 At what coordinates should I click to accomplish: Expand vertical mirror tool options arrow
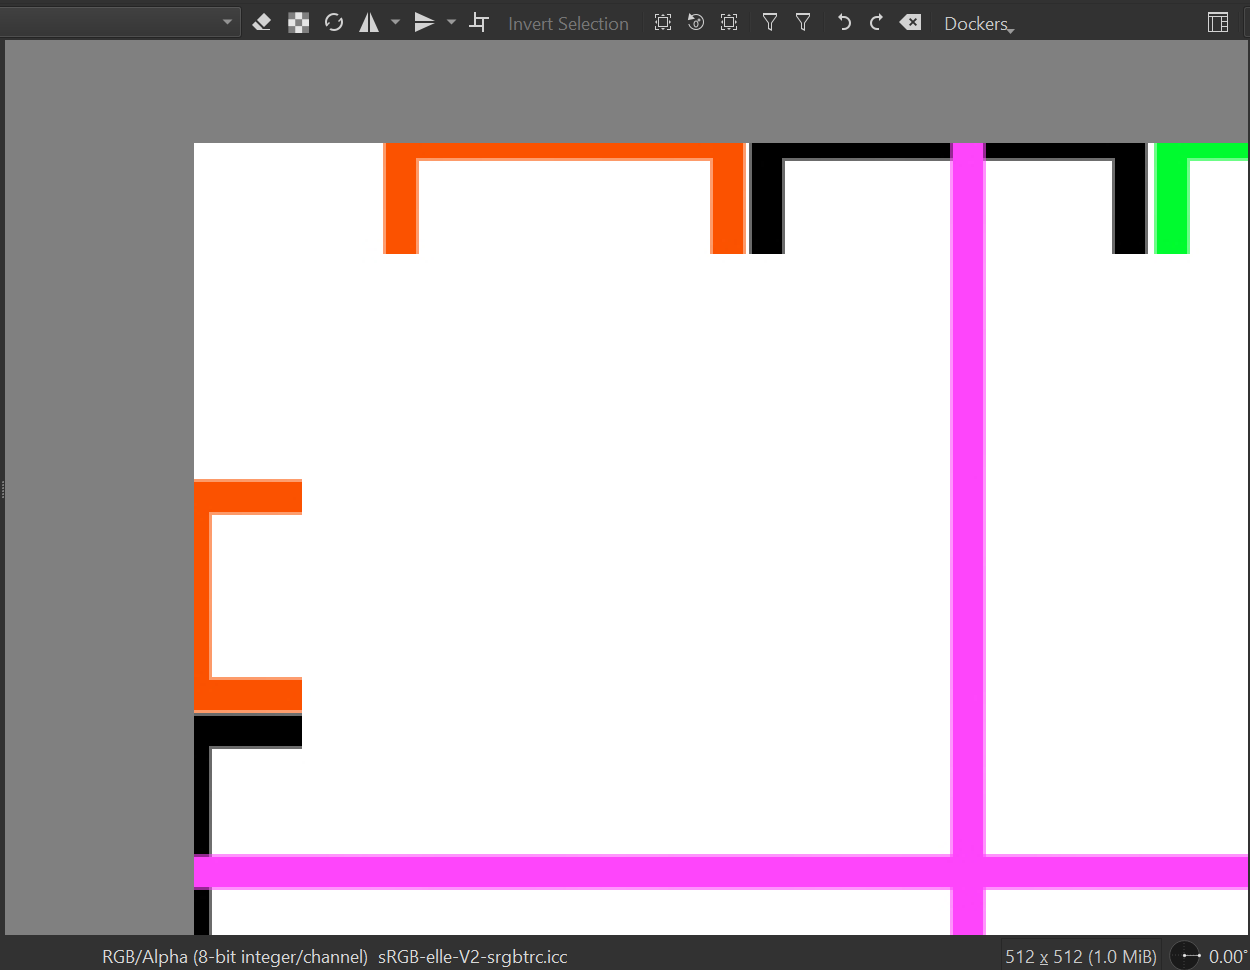tap(451, 22)
